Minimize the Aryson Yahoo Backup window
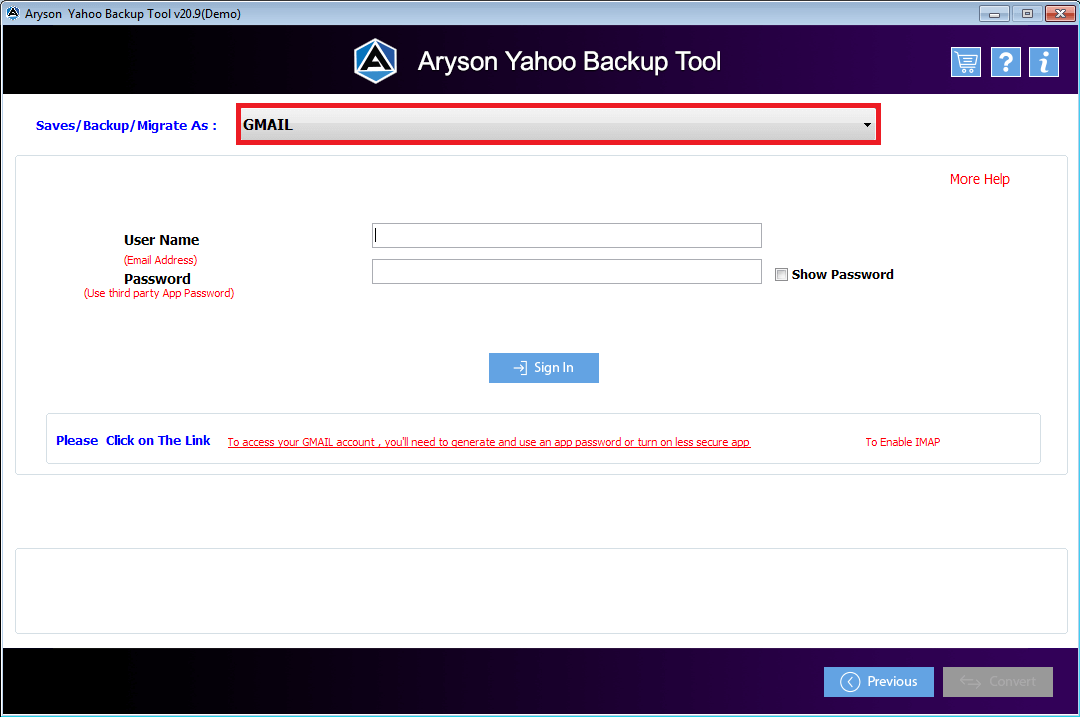Image resolution: width=1080 pixels, height=720 pixels. tap(994, 13)
